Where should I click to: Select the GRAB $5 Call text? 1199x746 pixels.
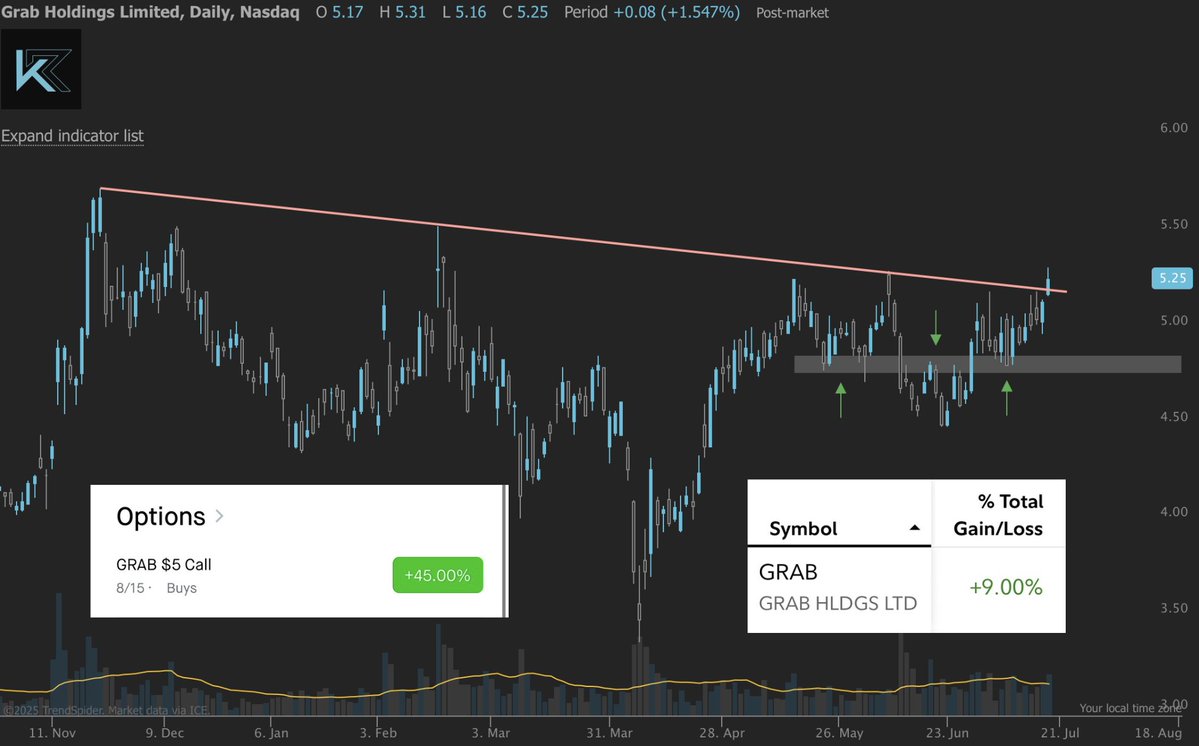(x=164, y=565)
